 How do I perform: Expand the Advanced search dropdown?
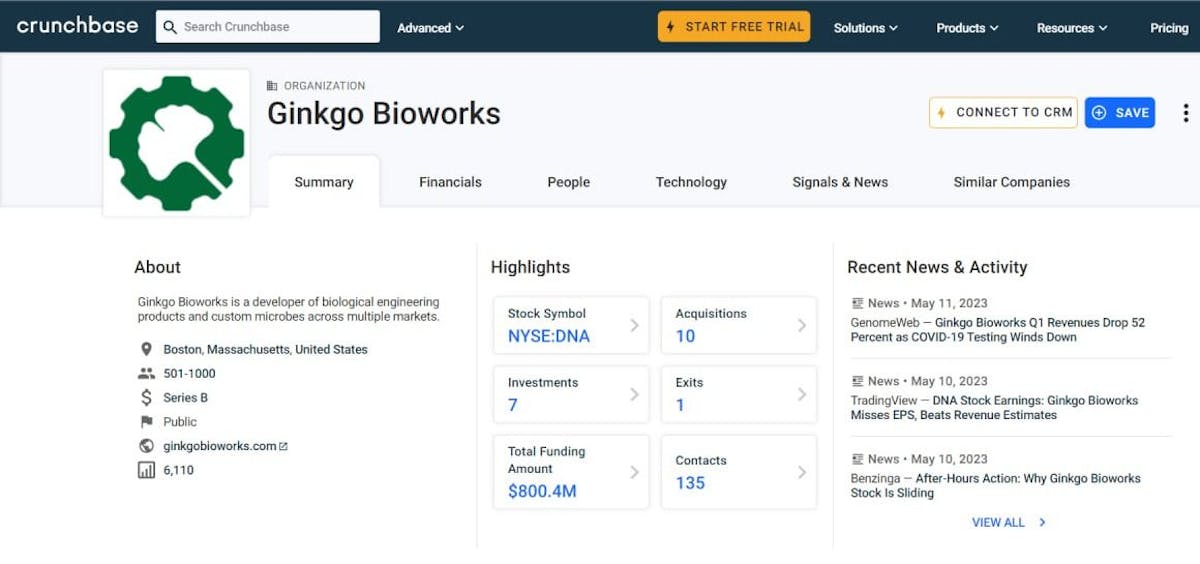(x=430, y=28)
